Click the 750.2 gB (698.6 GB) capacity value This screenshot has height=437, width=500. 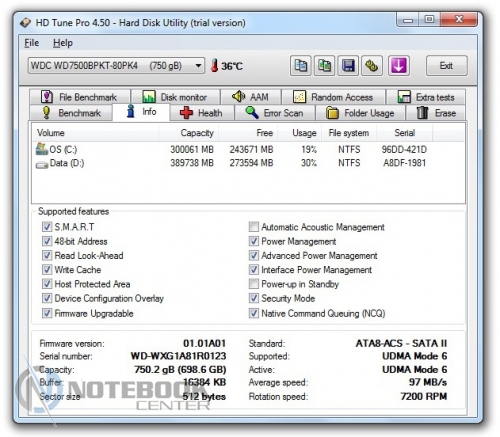click(180, 369)
